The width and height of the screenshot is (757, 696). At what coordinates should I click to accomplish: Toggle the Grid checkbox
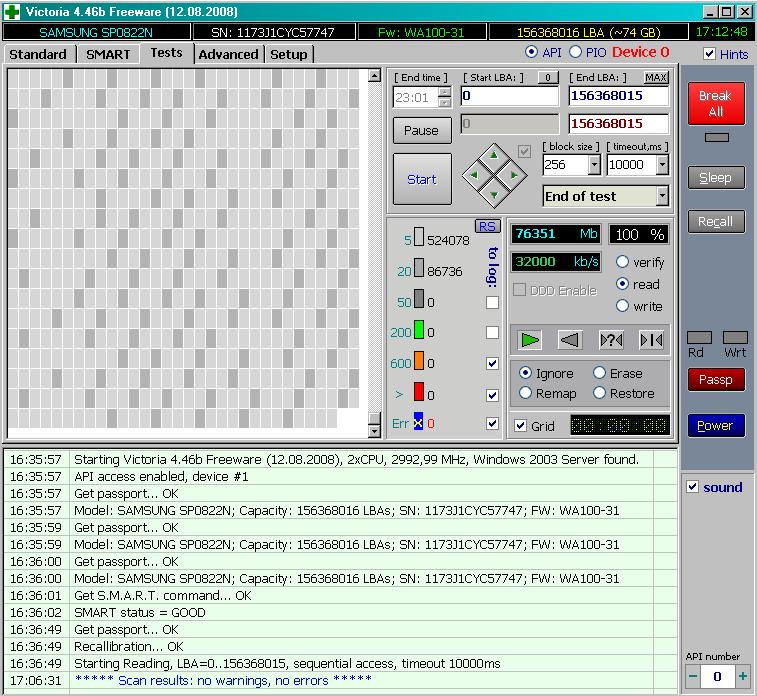[520, 425]
